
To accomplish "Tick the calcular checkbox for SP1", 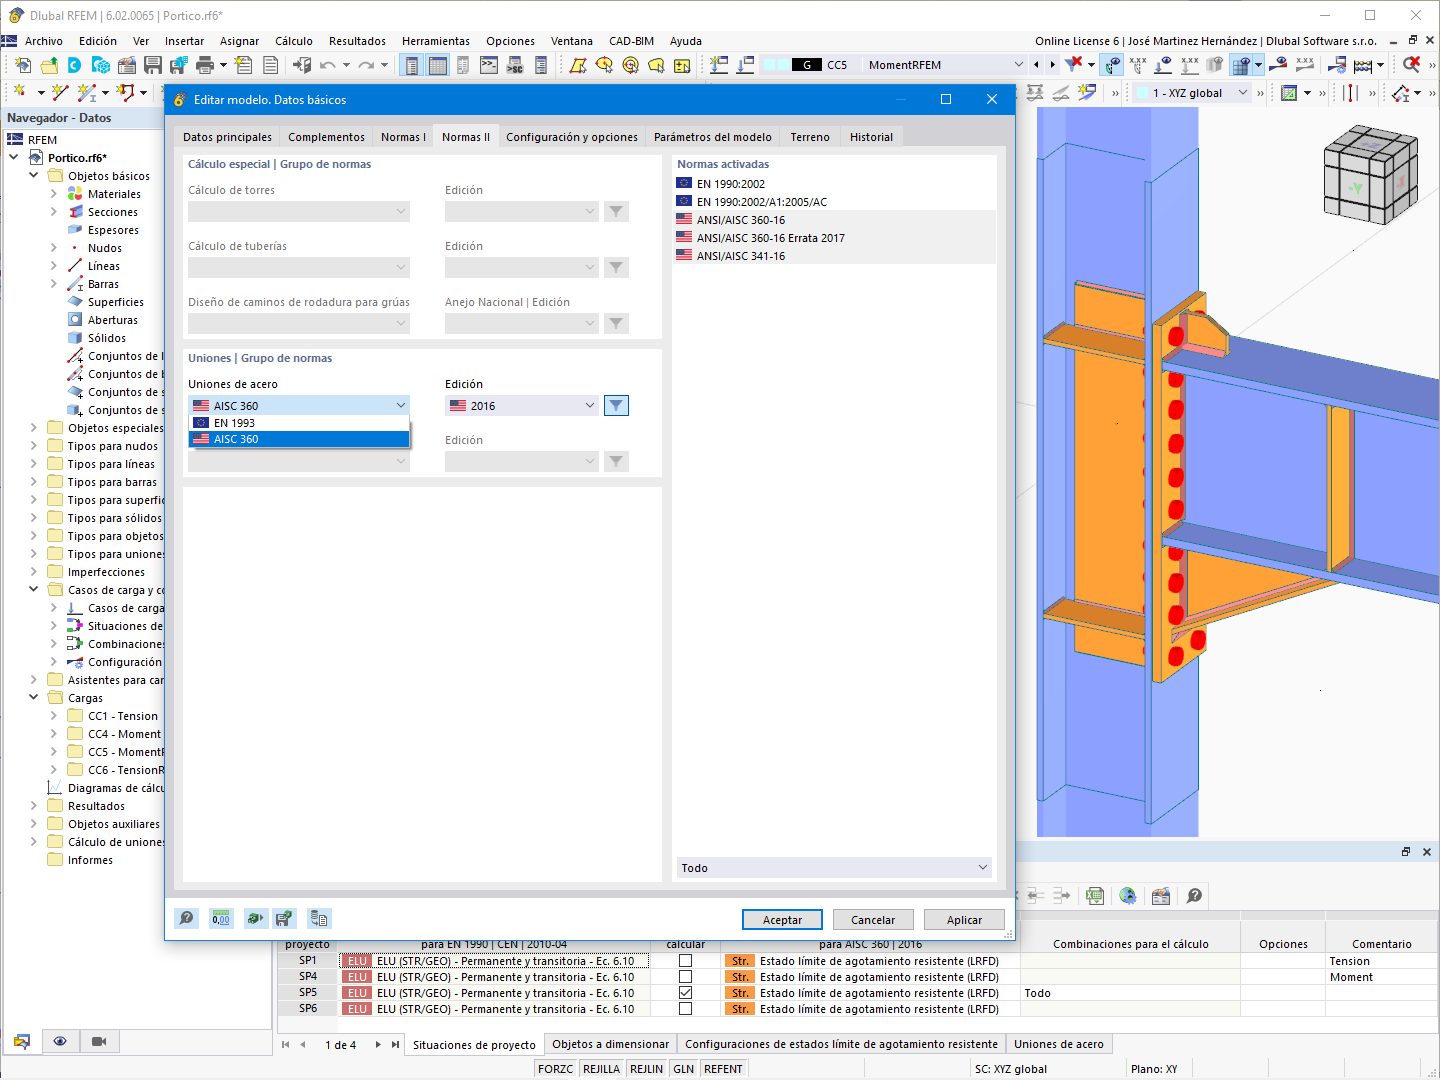I will (x=685, y=961).
